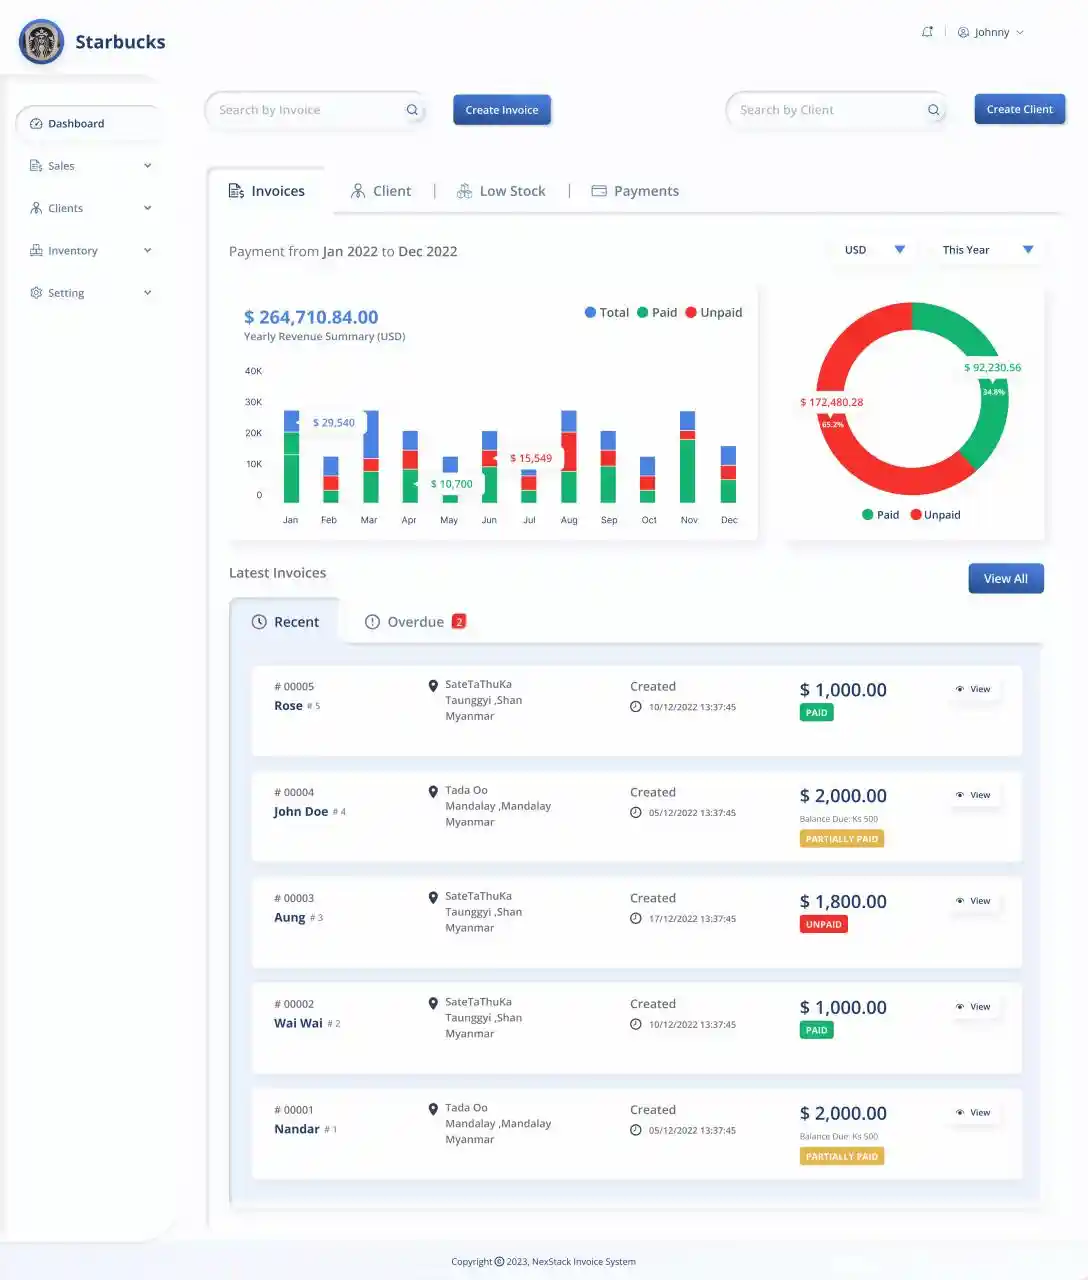Click the Create Invoice button
The image size is (1088, 1280).
coord(501,110)
